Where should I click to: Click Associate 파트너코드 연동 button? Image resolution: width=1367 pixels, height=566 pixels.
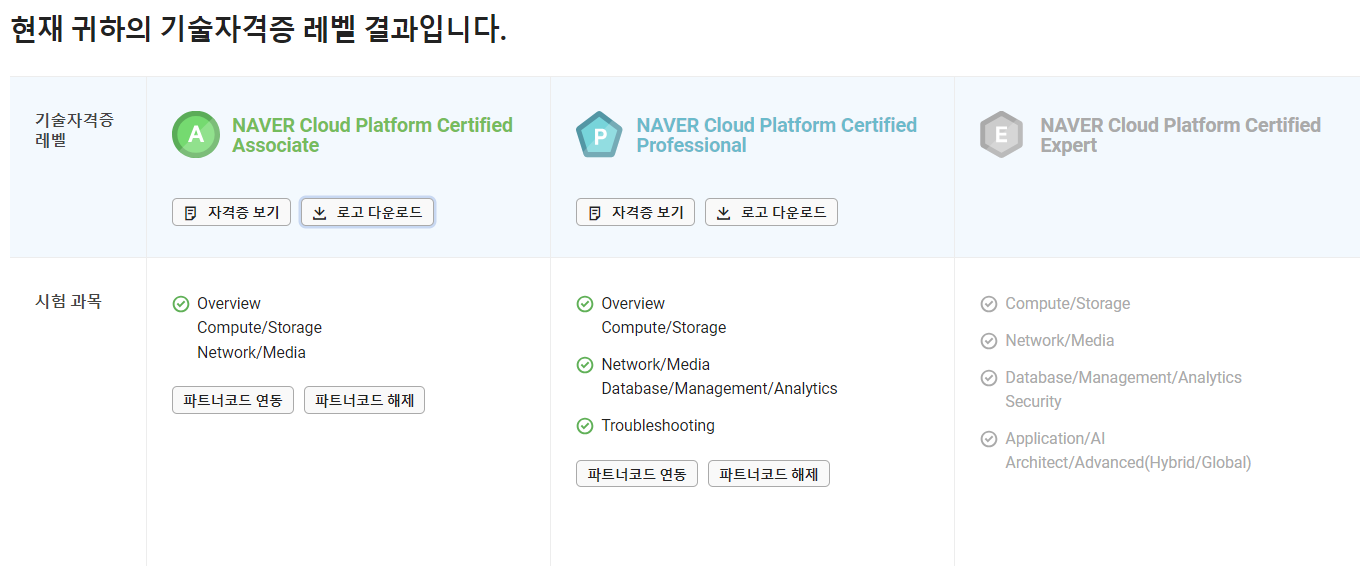pos(233,400)
